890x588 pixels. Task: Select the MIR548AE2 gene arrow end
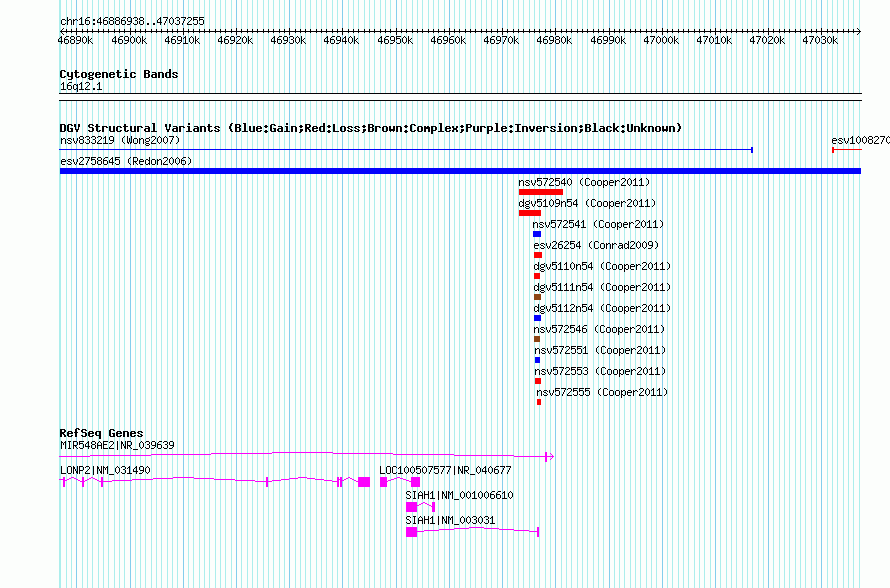(x=549, y=456)
